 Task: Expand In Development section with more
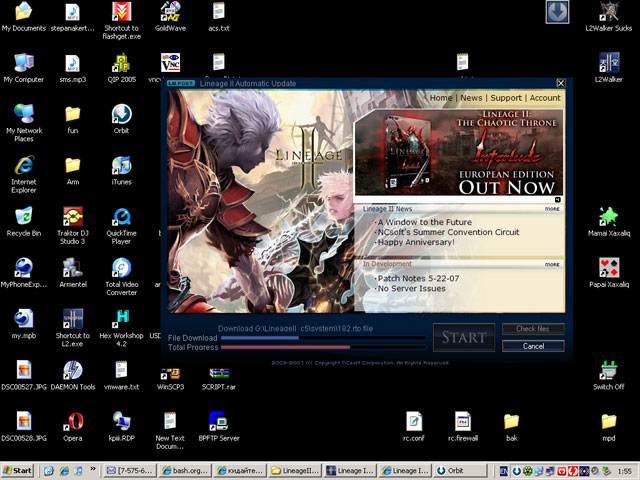pos(551,265)
